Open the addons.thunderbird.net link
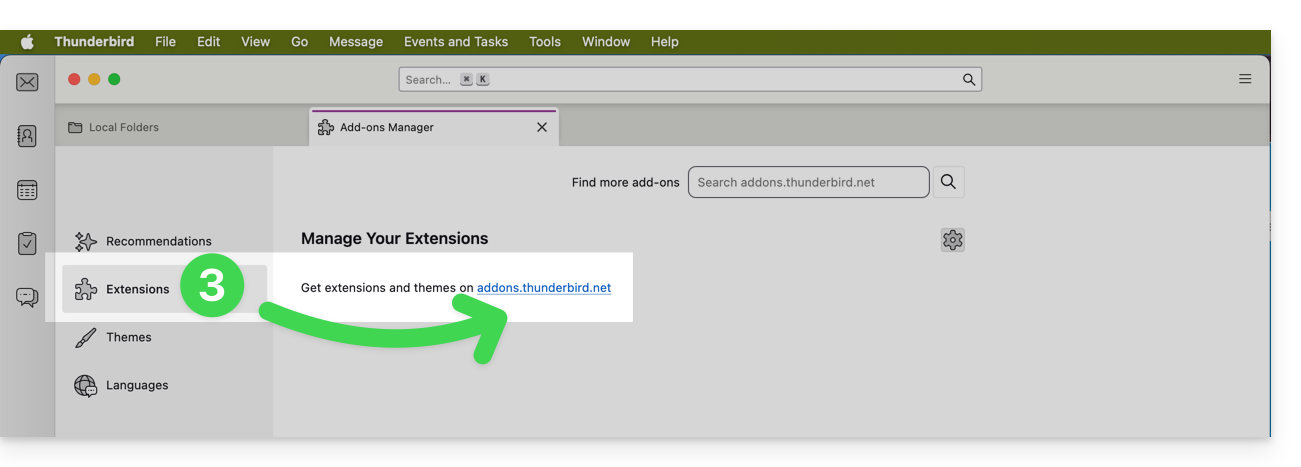The image size is (1301, 467). 543,288
